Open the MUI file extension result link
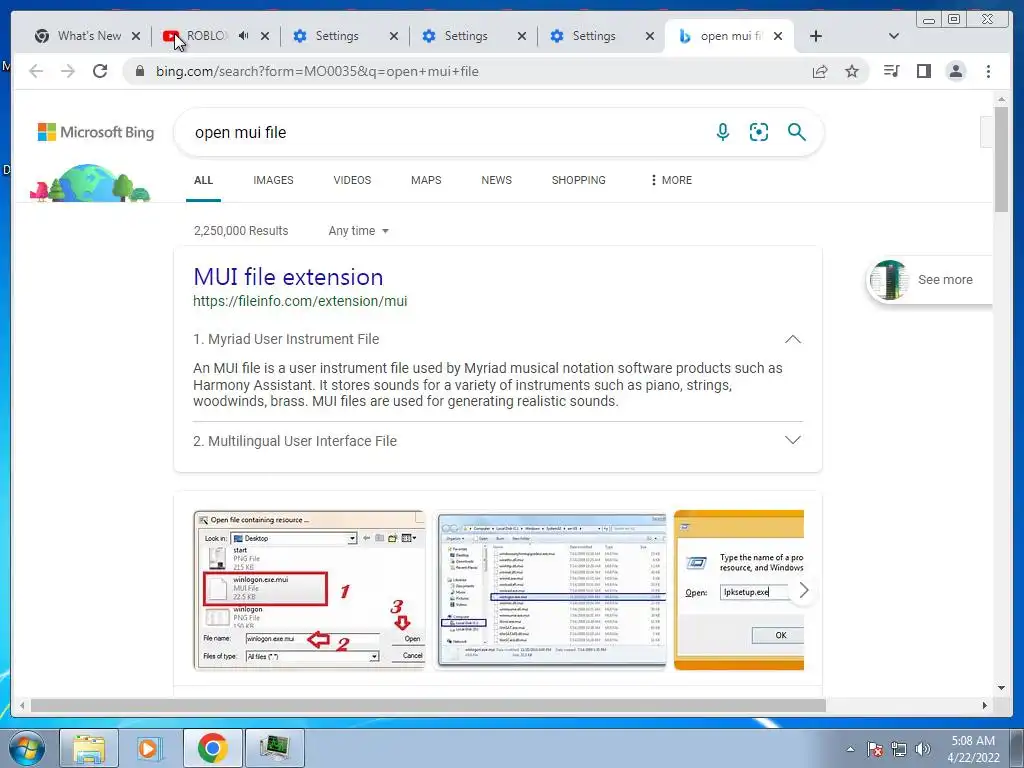The height and width of the screenshot is (768, 1024). pos(288,277)
